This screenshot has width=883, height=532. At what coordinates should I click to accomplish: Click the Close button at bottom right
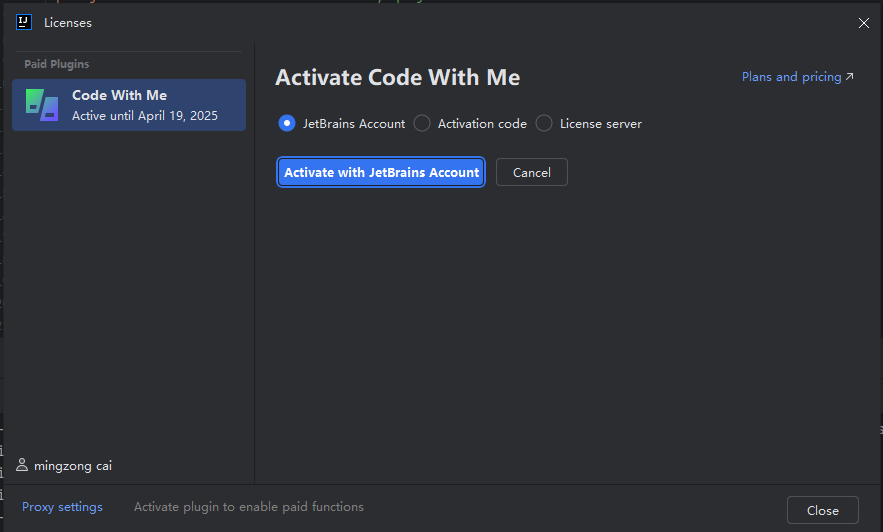822,510
